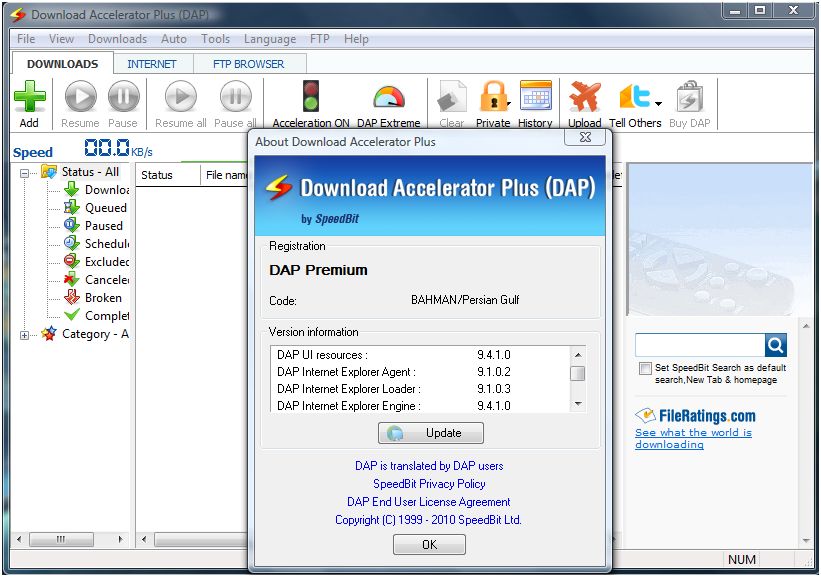Open the Auto menu
This screenshot has height=577, width=821.
(x=174, y=39)
